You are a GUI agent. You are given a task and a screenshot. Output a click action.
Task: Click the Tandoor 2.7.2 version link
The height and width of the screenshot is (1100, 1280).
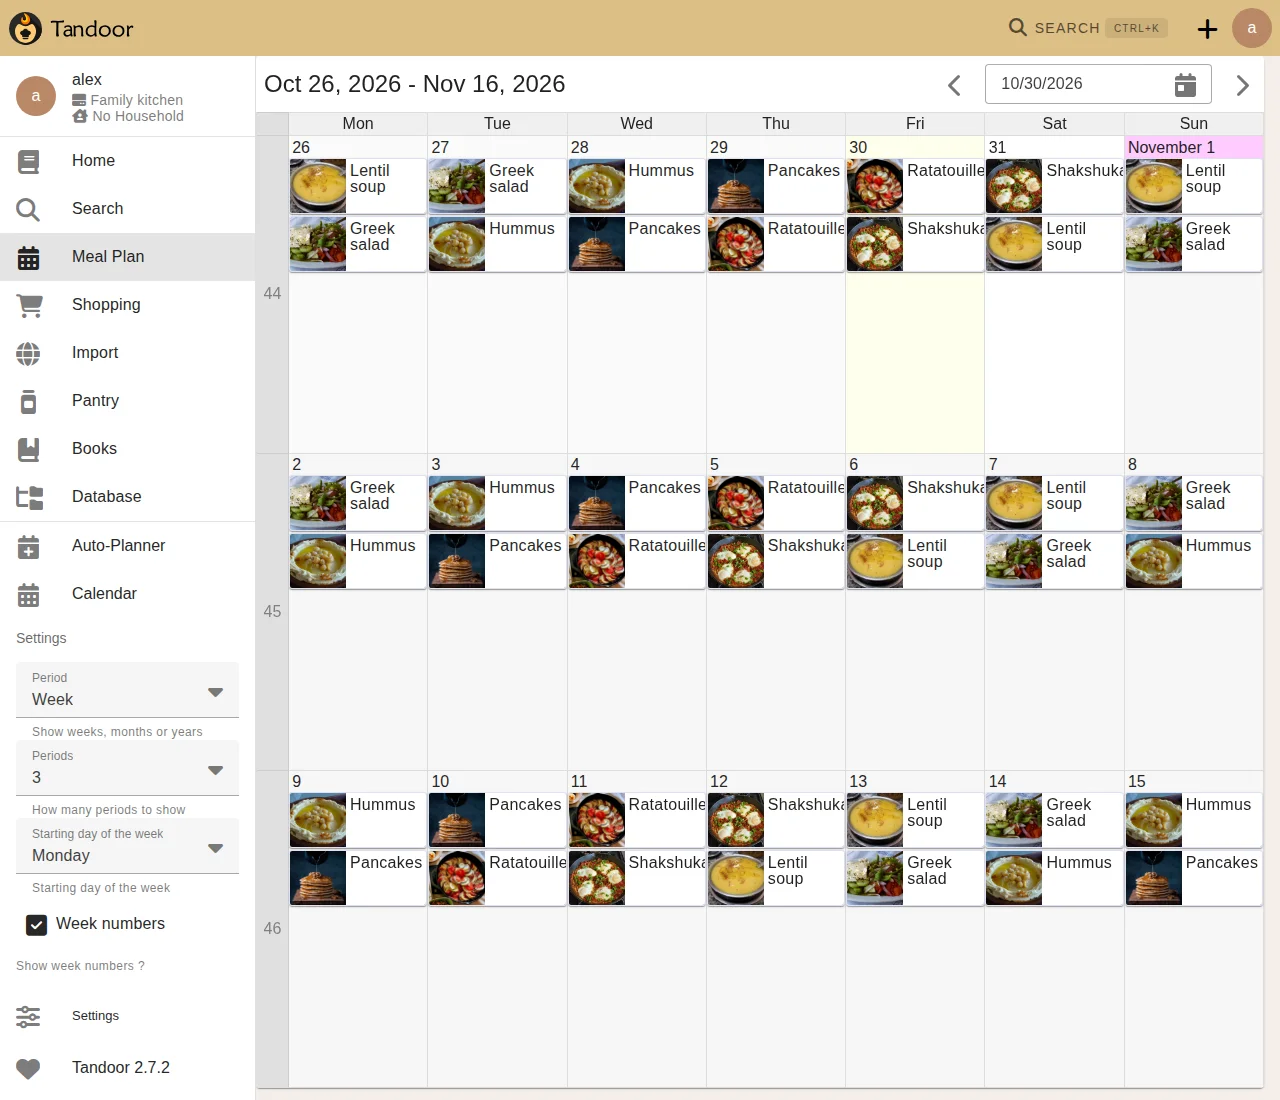tap(127, 1068)
